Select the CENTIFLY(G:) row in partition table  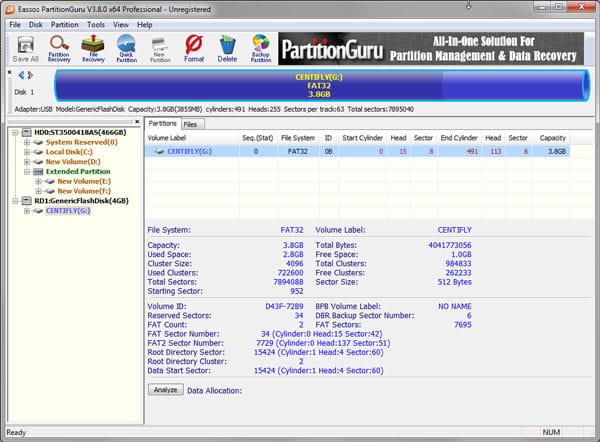coord(187,151)
